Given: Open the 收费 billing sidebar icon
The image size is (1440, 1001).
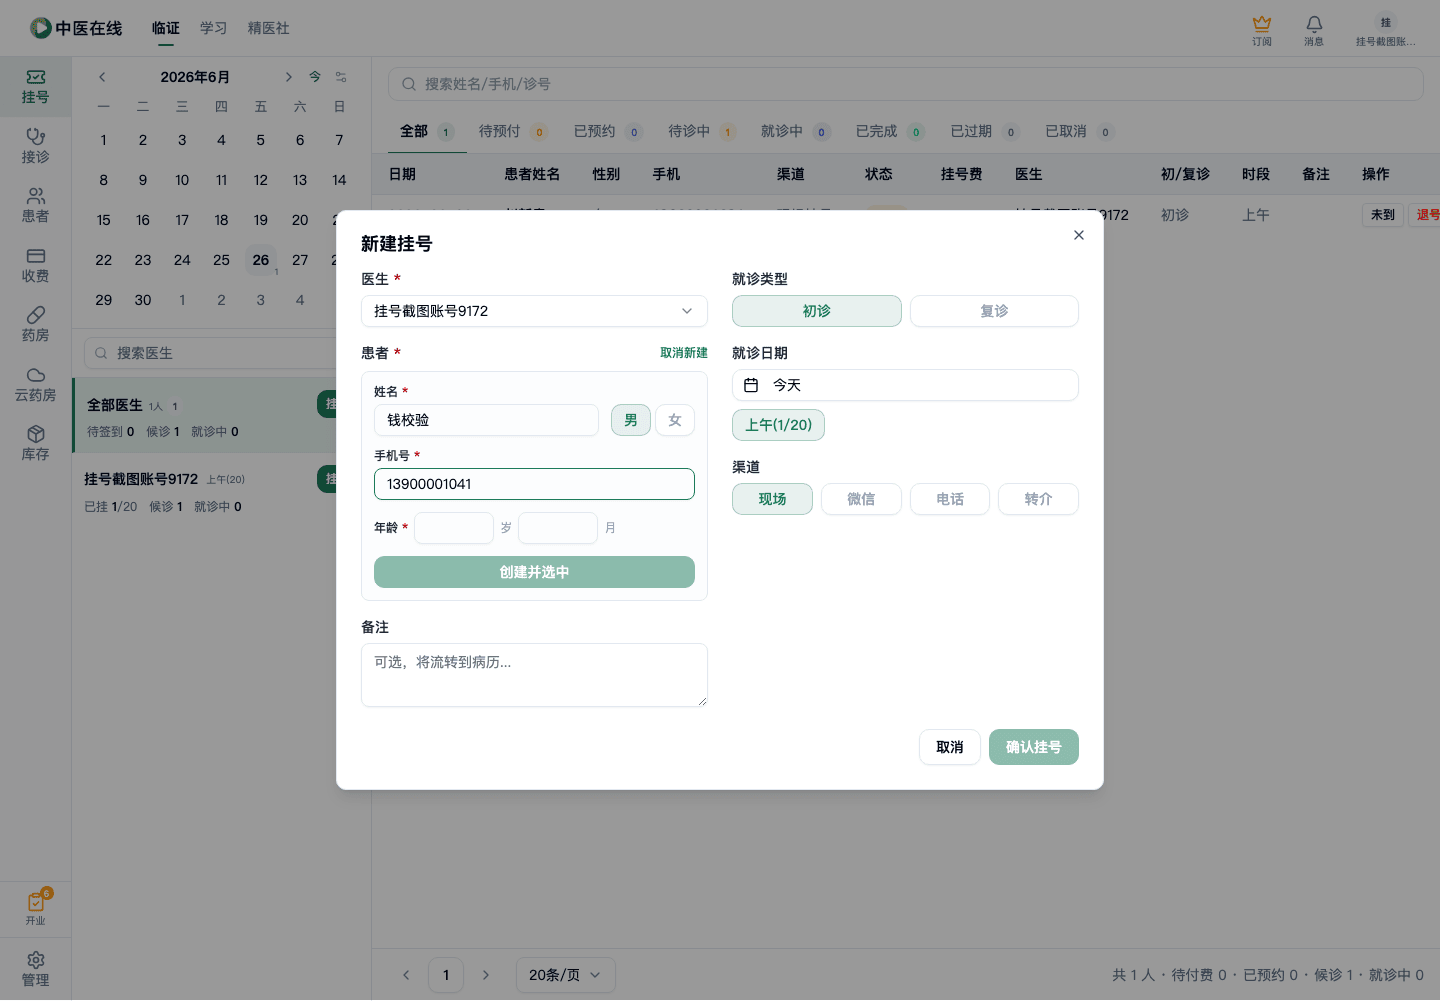Looking at the screenshot, I should (35, 265).
